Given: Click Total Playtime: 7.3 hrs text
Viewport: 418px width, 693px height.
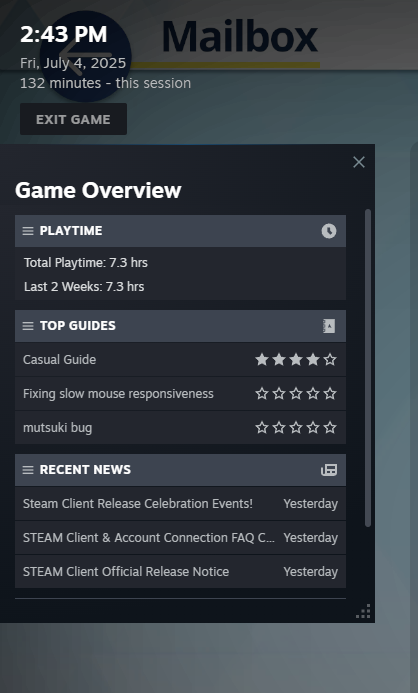Looking at the screenshot, I should [86, 263].
